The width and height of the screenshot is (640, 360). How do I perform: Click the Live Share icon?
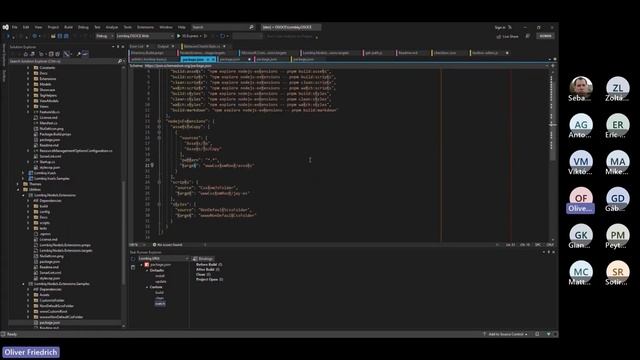click(498, 36)
